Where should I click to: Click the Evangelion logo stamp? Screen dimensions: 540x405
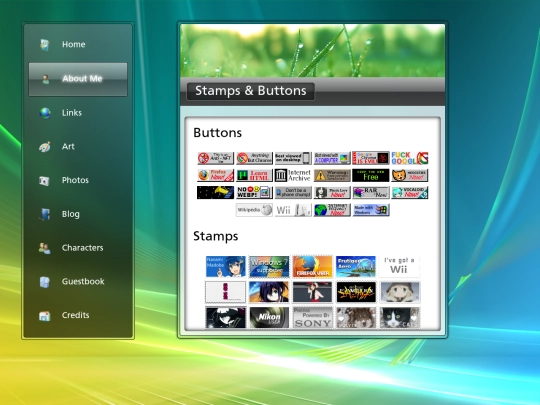(x=356, y=292)
